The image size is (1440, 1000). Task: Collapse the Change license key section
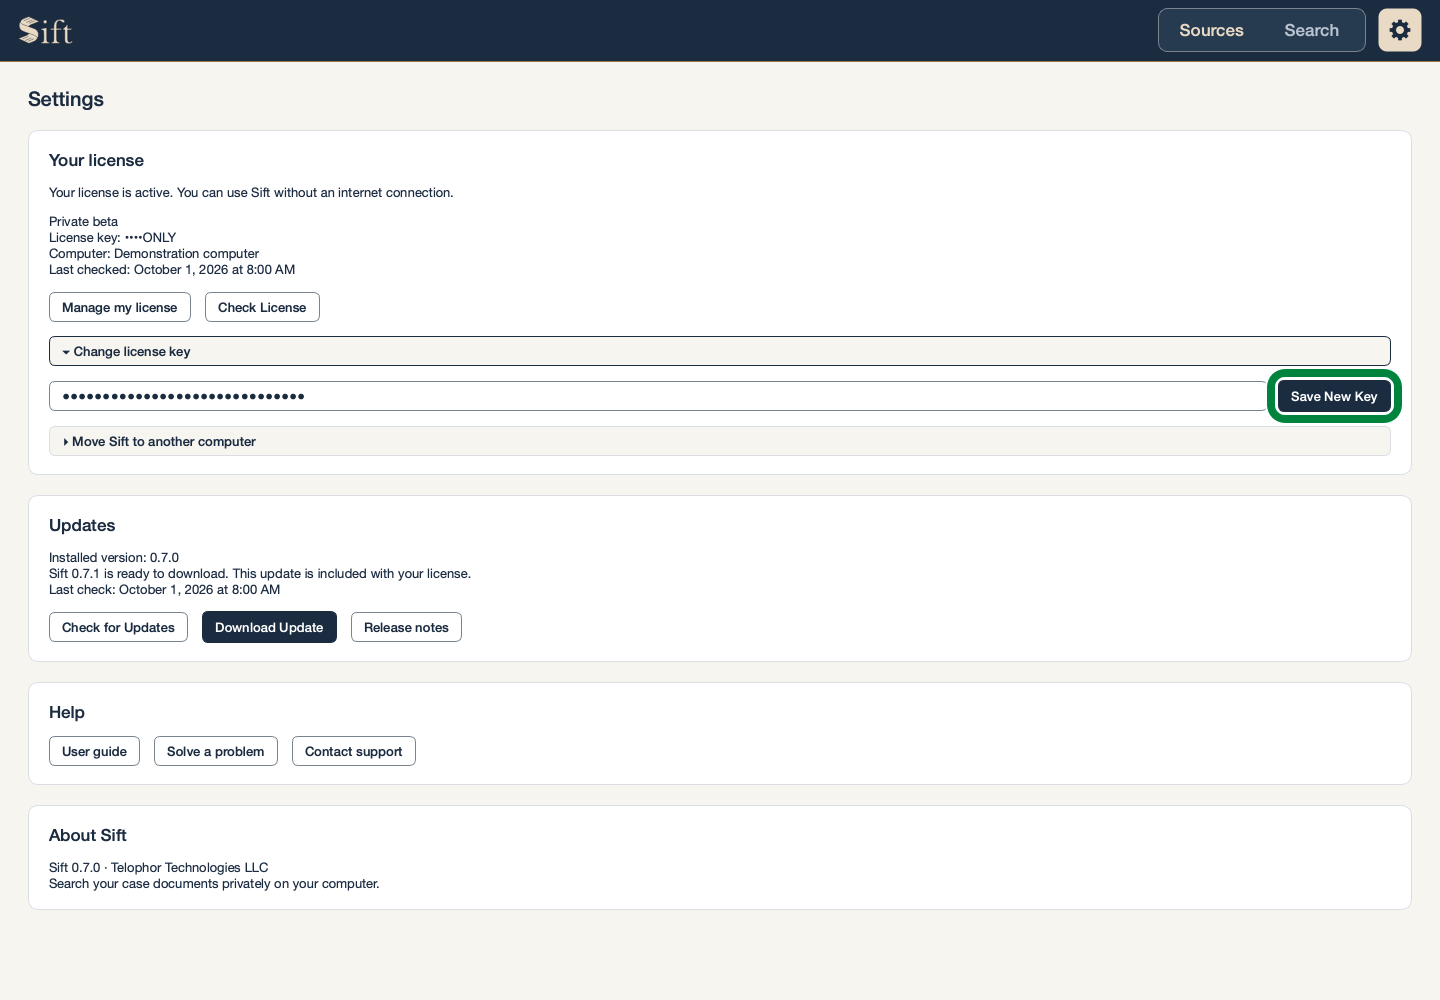[720, 351]
